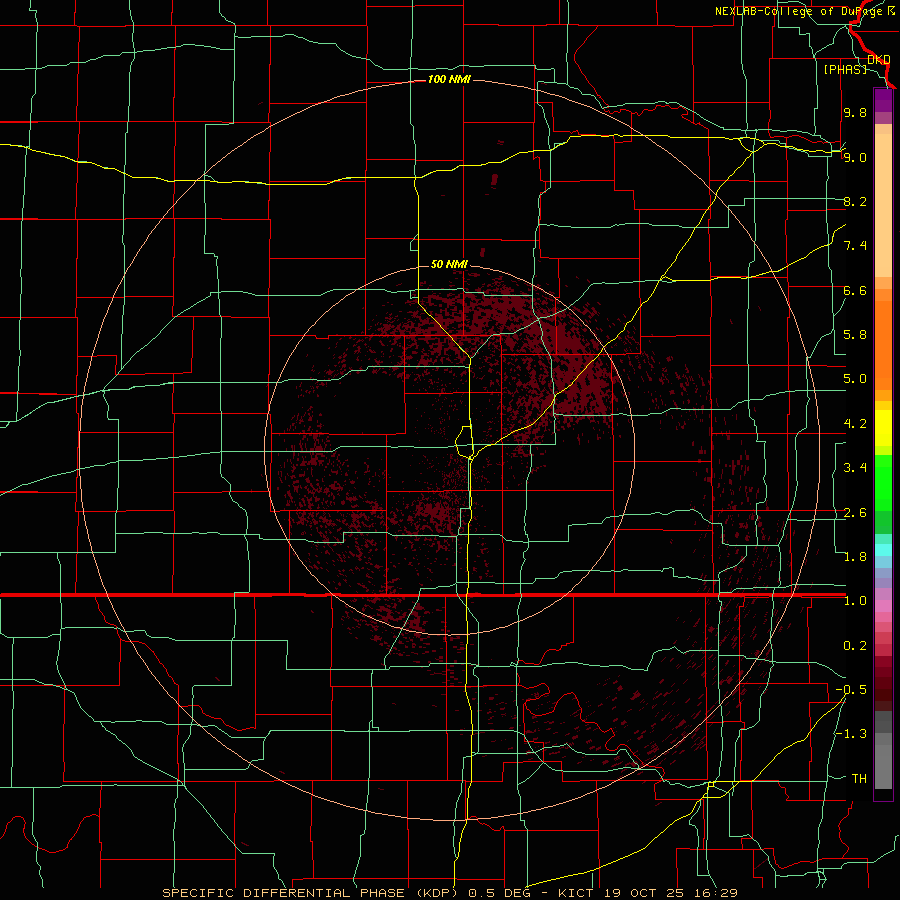Click the 100 NMI range ring label
The height and width of the screenshot is (900, 900).
[449, 79]
